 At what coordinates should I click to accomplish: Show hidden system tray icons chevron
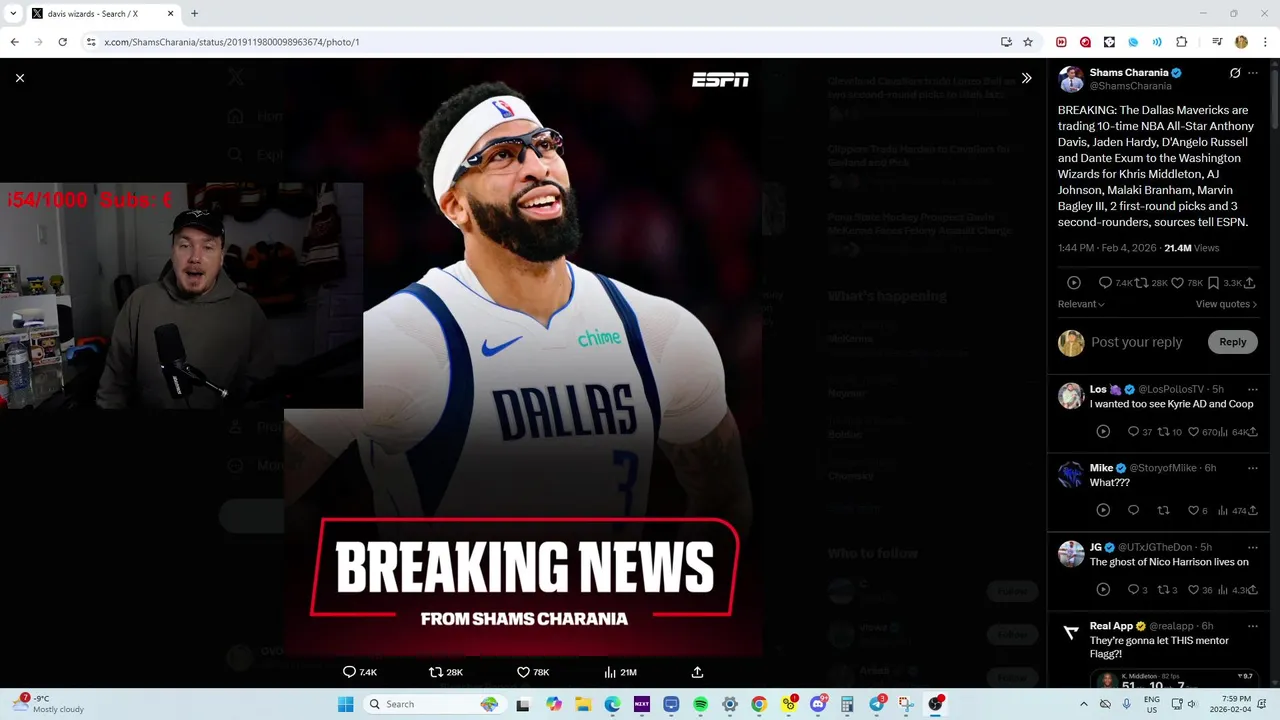[x=1083, y=704]
